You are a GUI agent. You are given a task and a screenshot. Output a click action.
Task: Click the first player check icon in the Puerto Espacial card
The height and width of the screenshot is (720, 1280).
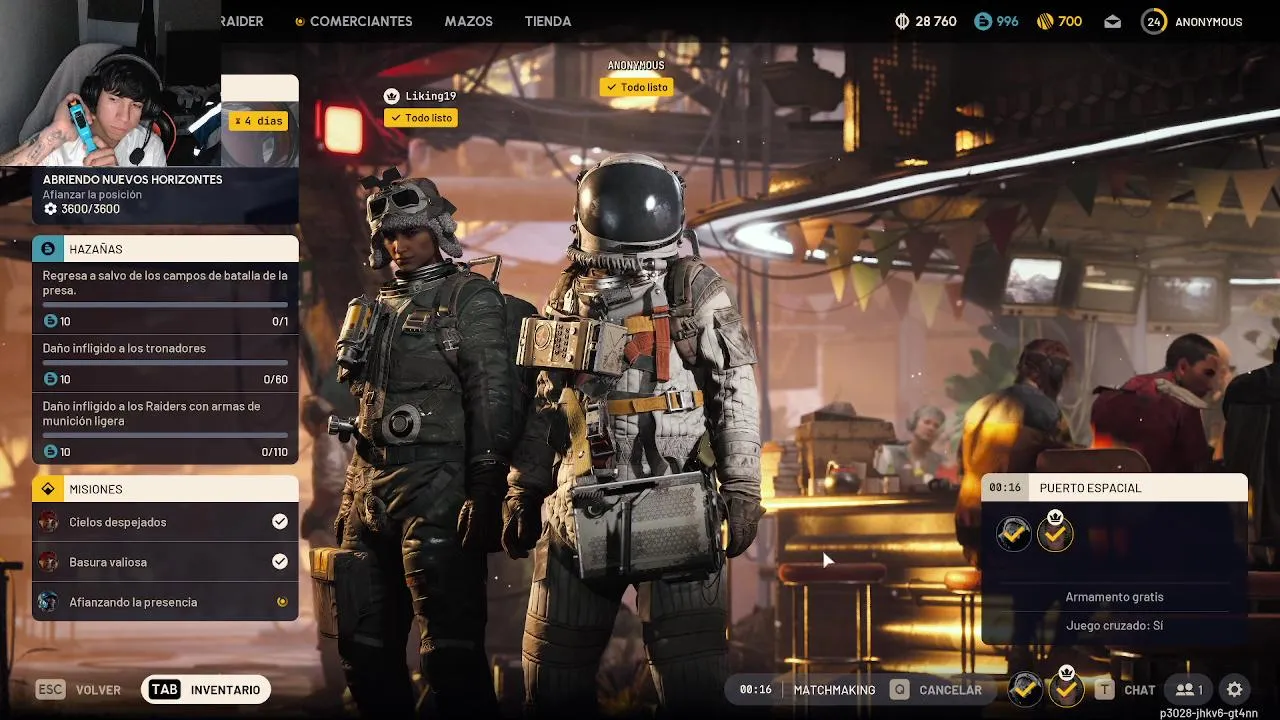[1014, 534]
